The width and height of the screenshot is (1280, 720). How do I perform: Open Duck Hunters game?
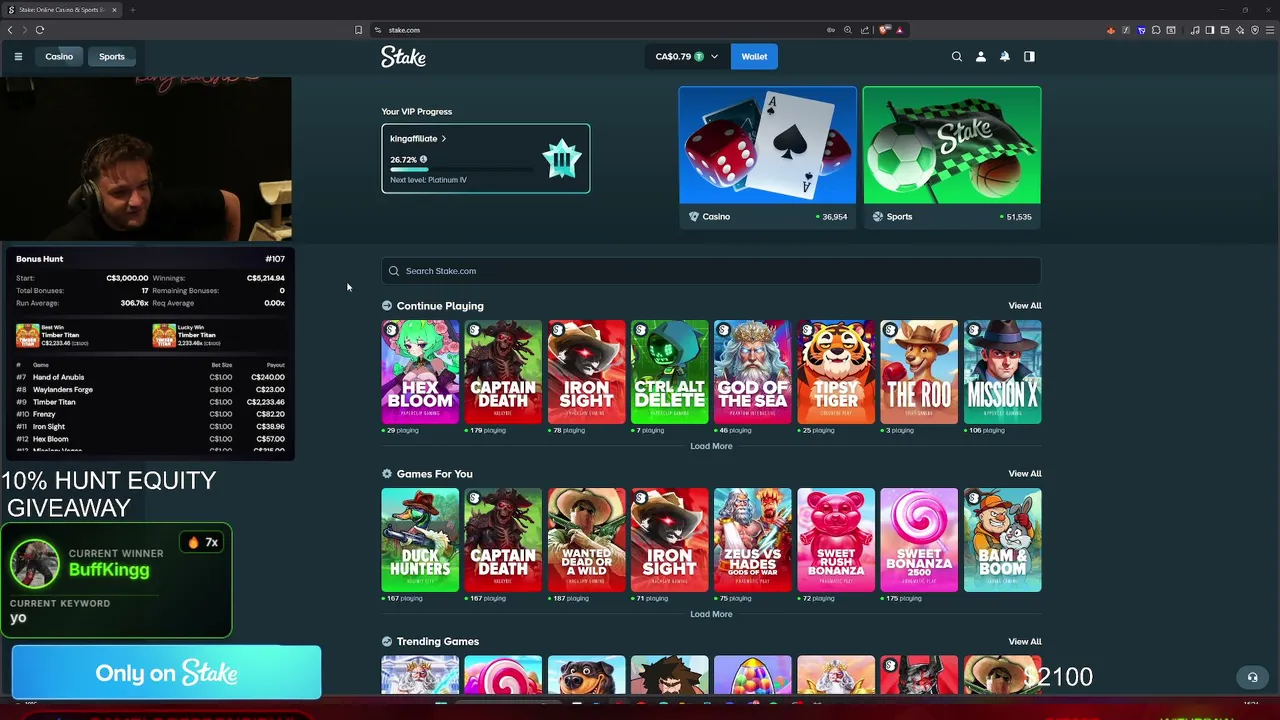coord(420,540)
